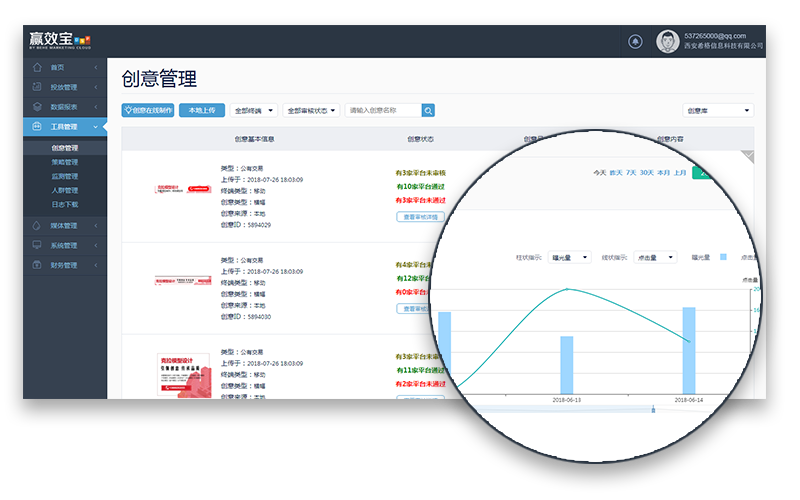Select the 7天 date range link
The width and height of the screenshot is (800, 500).
click(631, 173)
